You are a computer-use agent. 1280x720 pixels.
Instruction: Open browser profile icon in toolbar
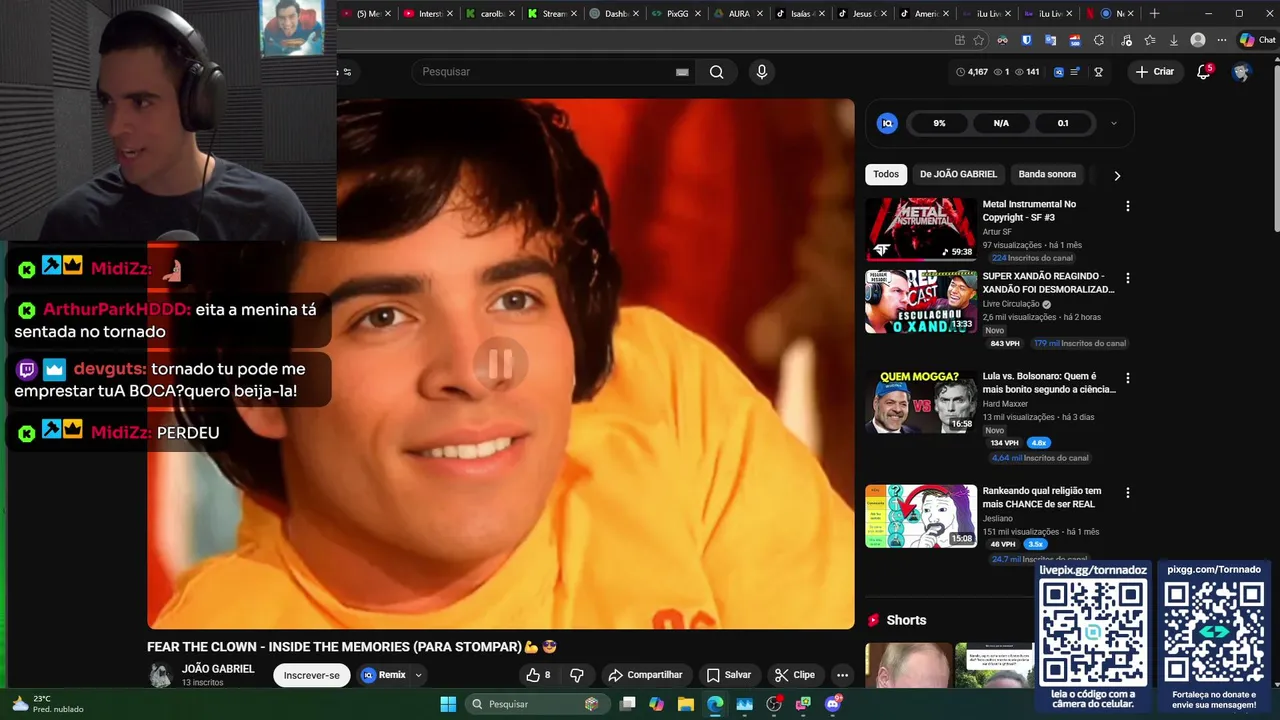(1198, 40)
